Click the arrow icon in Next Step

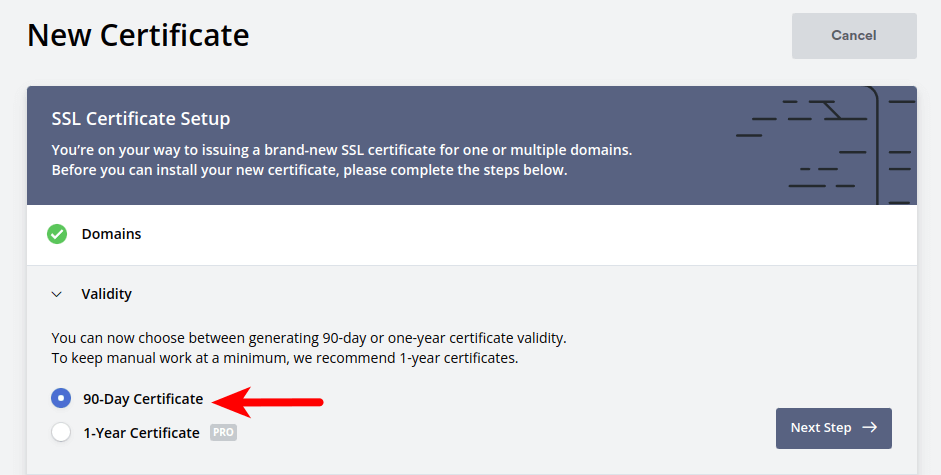[x=870, y=428]
